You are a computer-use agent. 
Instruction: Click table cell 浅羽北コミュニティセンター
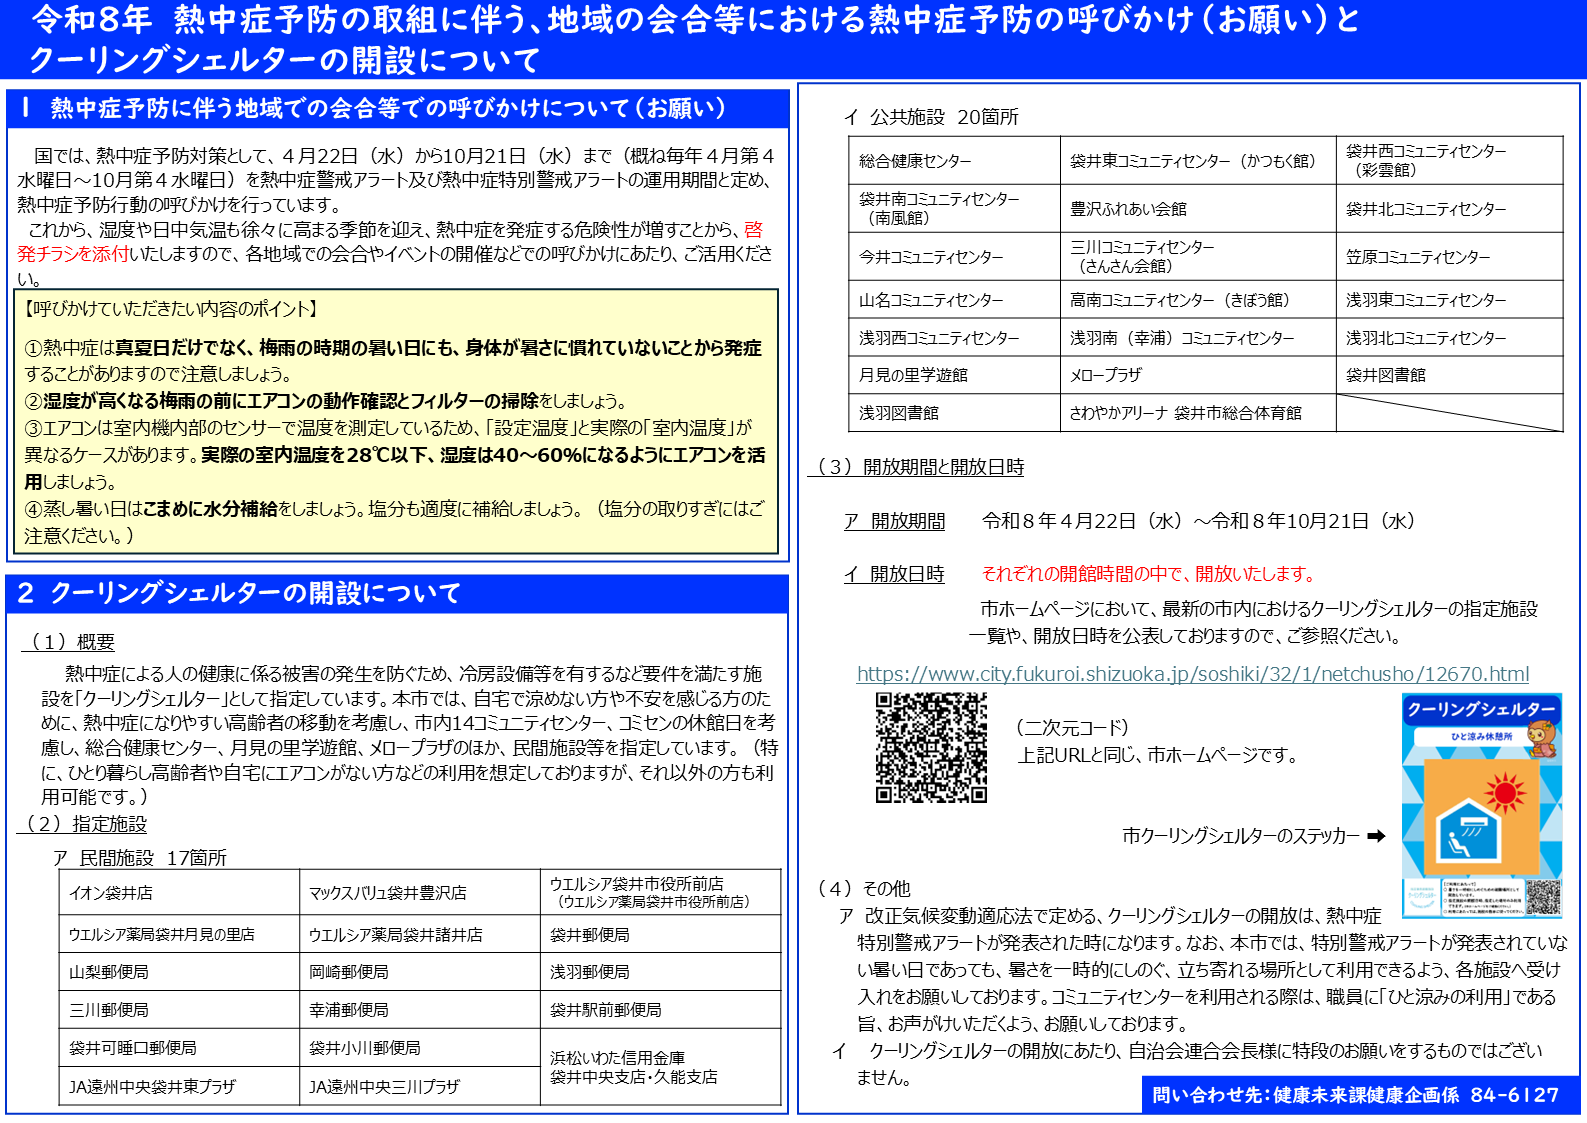coord(1449,337)
